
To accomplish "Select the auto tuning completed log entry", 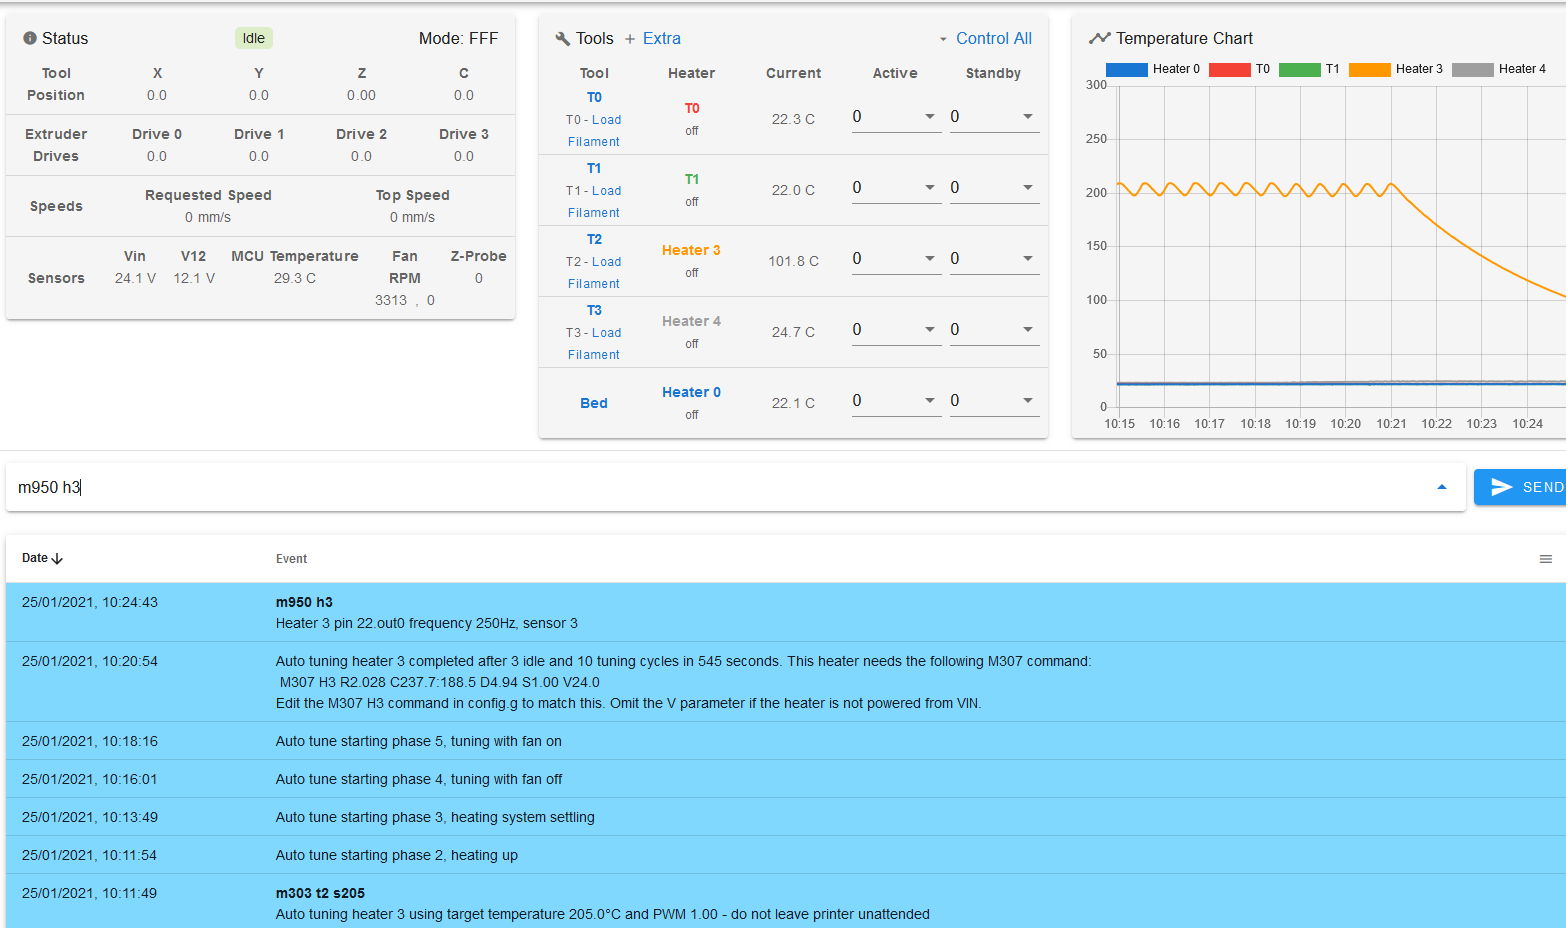I will [786, 682].
